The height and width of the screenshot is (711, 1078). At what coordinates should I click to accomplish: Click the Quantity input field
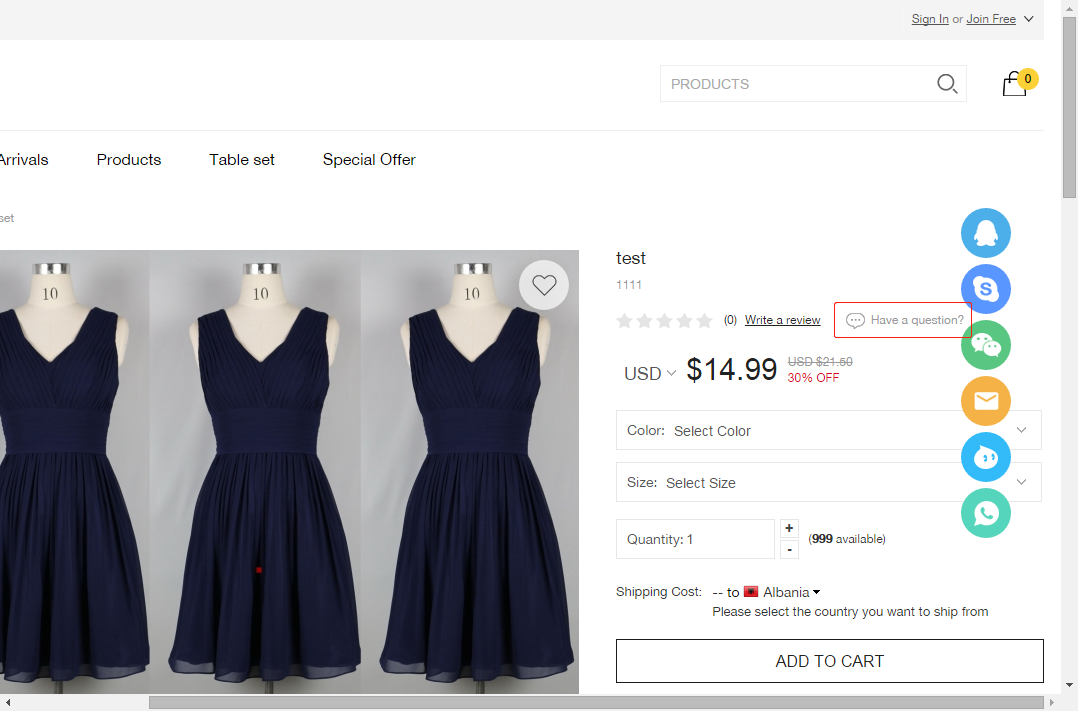[695, 539]
